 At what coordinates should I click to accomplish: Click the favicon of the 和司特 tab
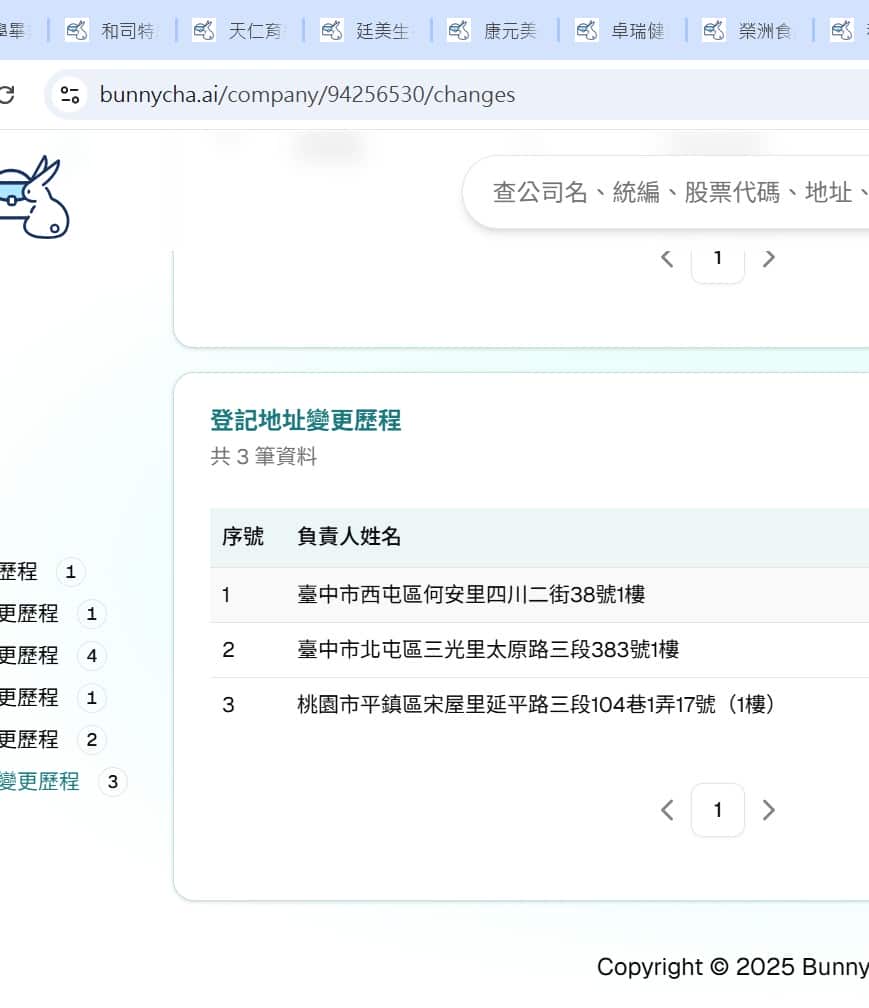click(76, 31)
